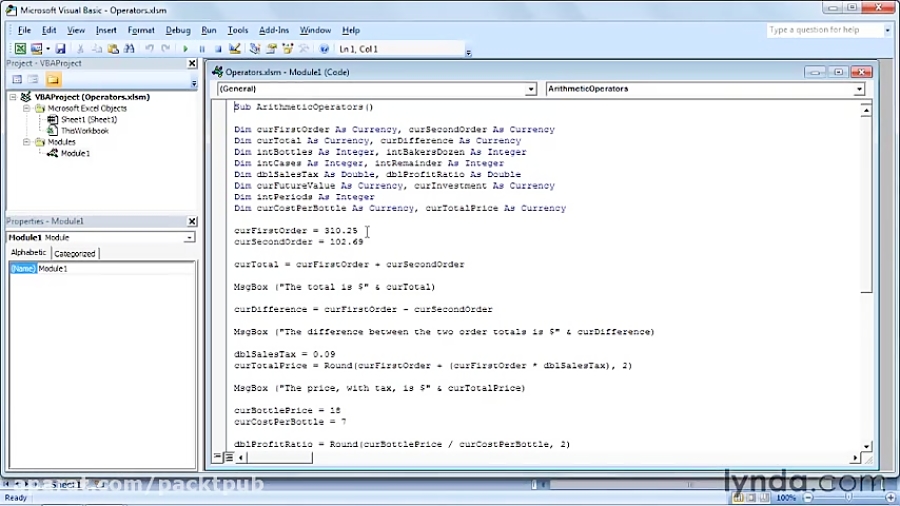Close the Project - VBAProject pane
This screenshot has height=506, width=900.
192,63
